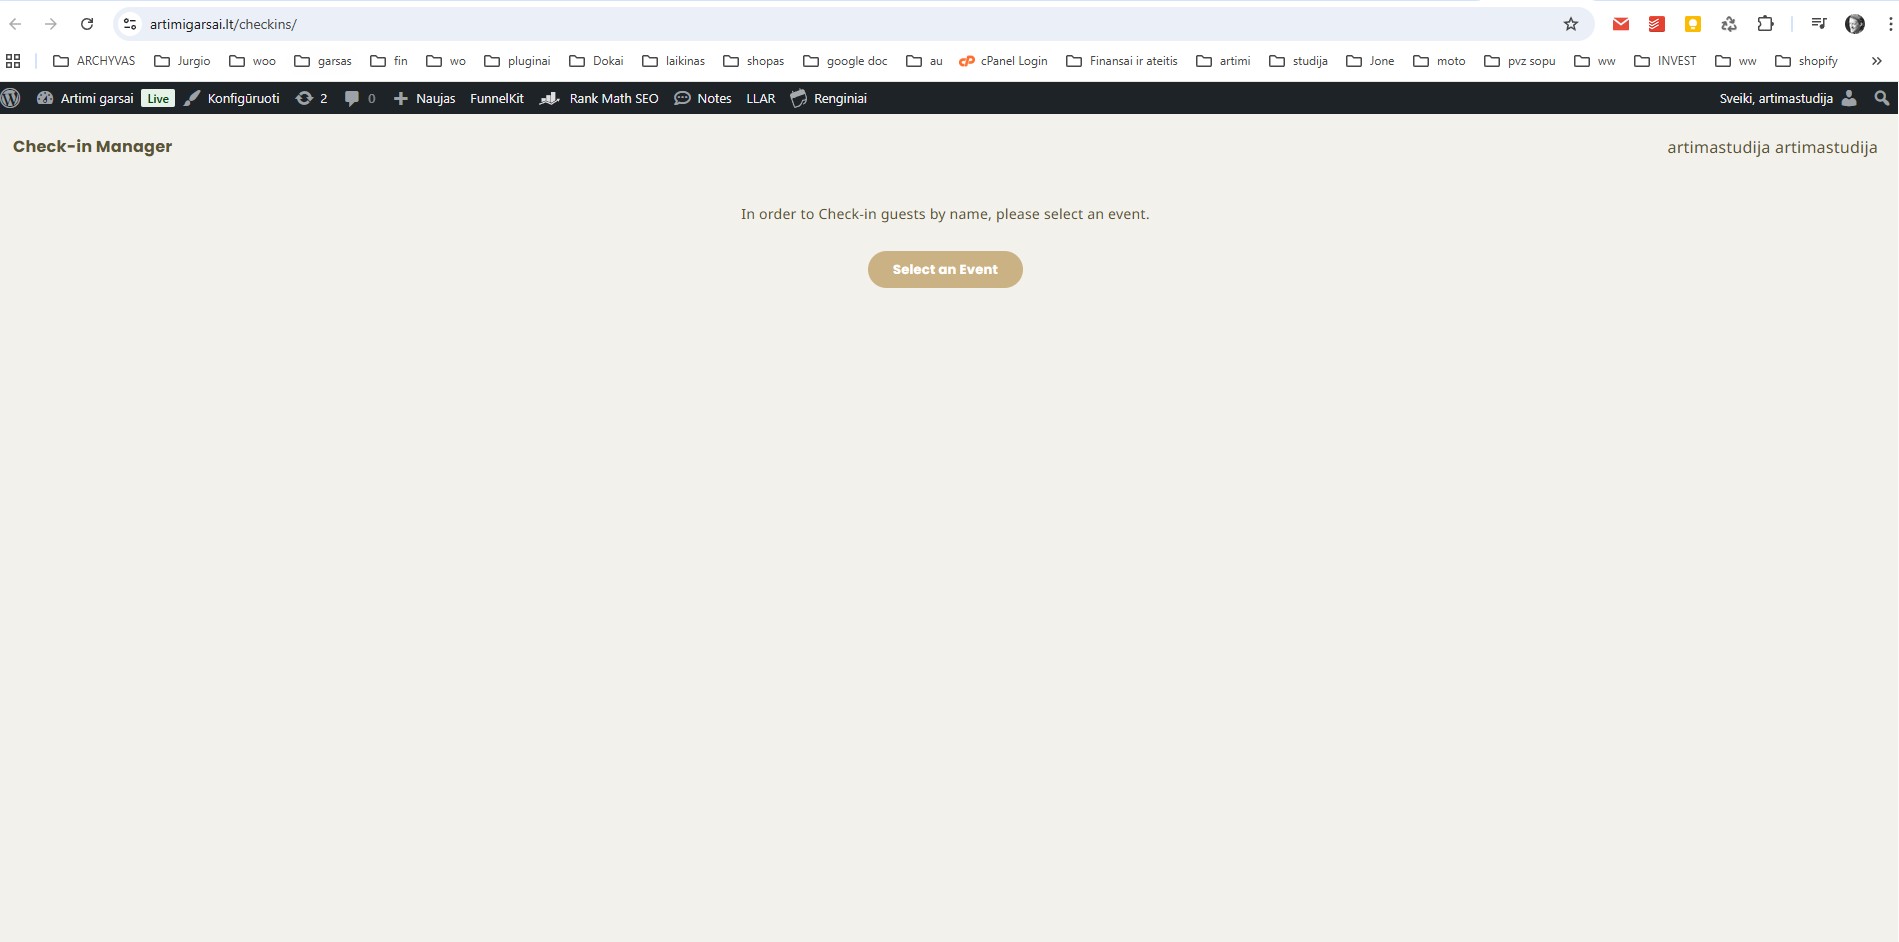
Task: Open the browser extensions puzzle icon
Action: [x=1765, y=24]
